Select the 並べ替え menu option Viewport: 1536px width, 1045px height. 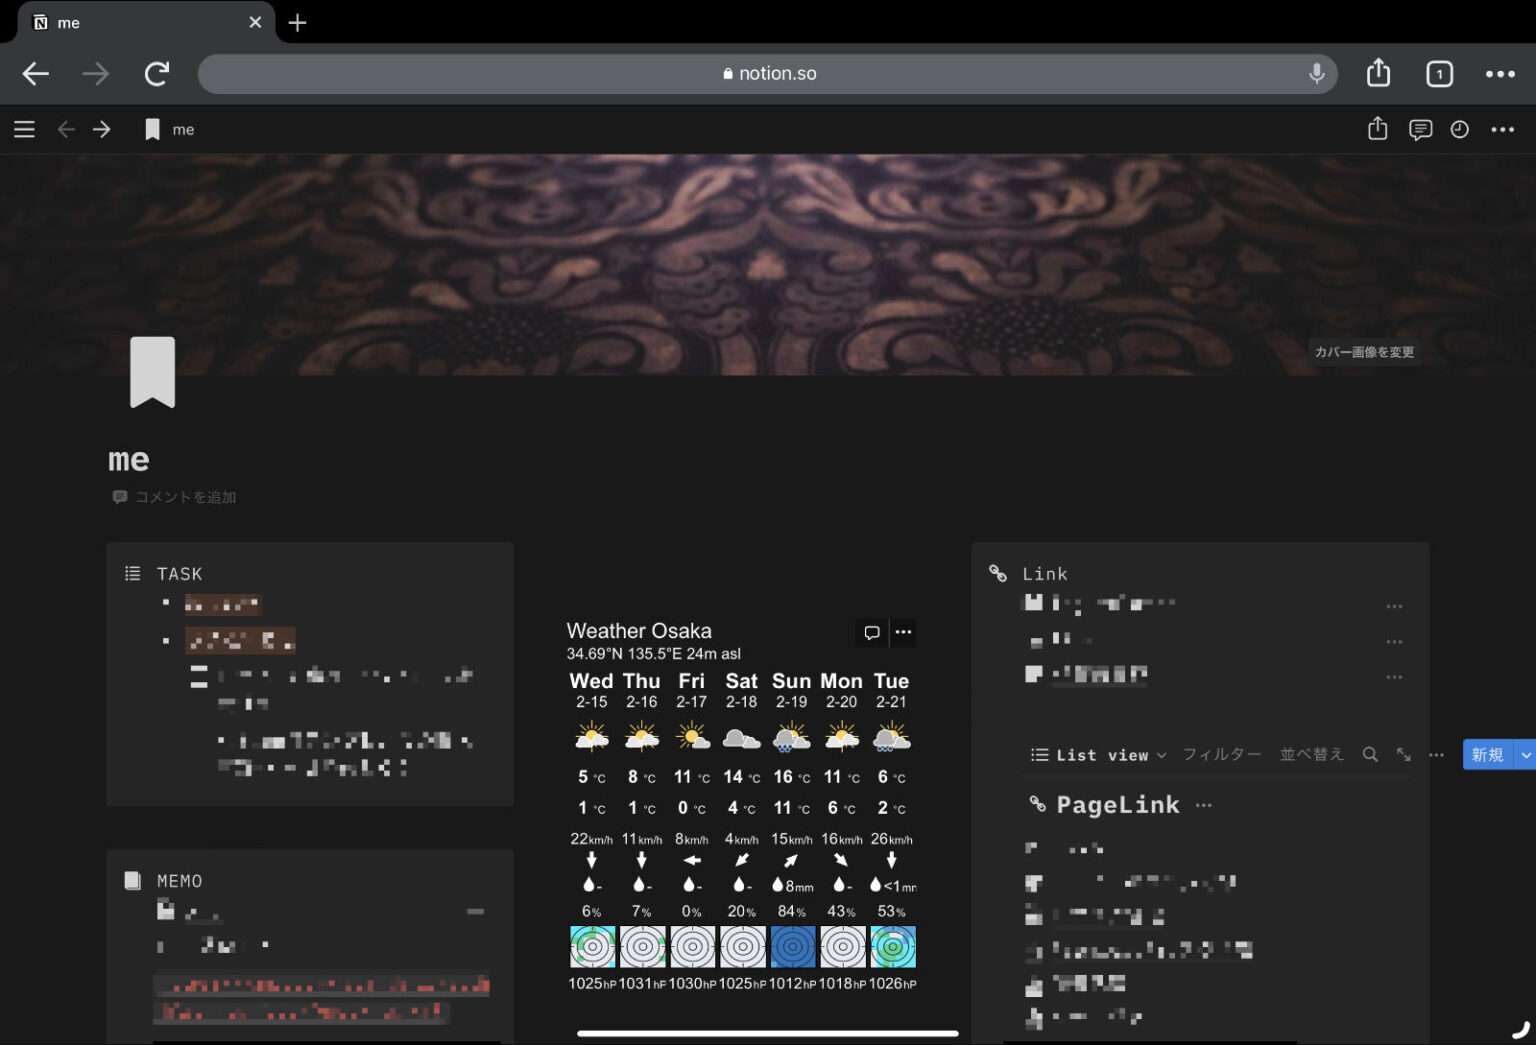click(1311, 755)
